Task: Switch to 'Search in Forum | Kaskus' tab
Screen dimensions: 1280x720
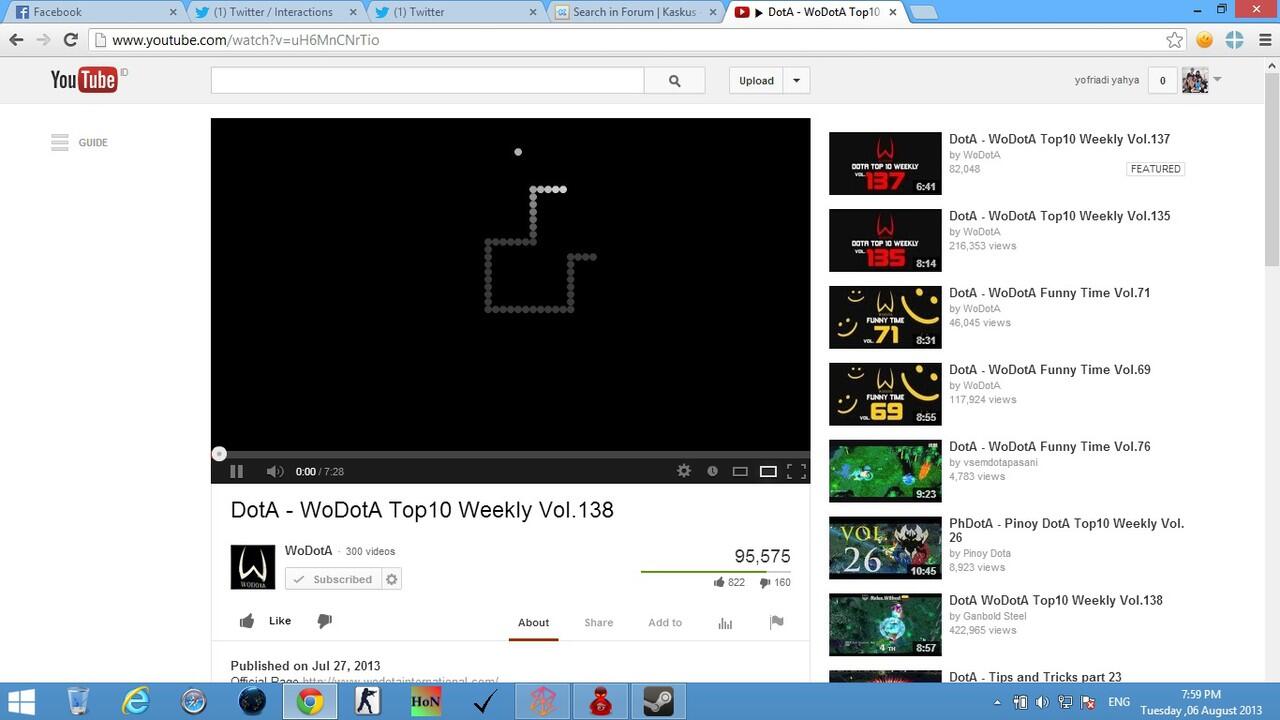Action: (637, 12)
